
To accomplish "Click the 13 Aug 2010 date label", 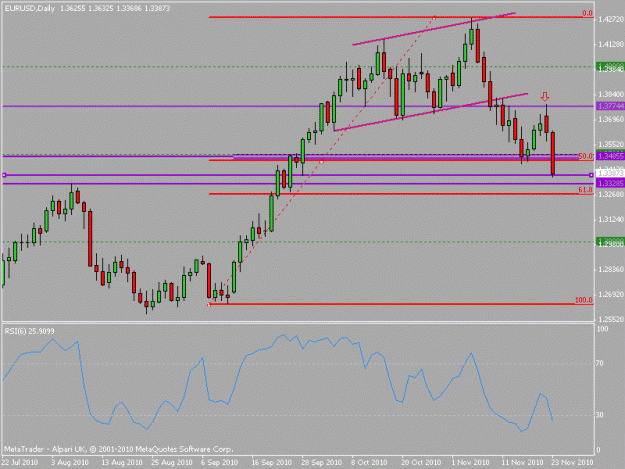I will tap(122, 462).
